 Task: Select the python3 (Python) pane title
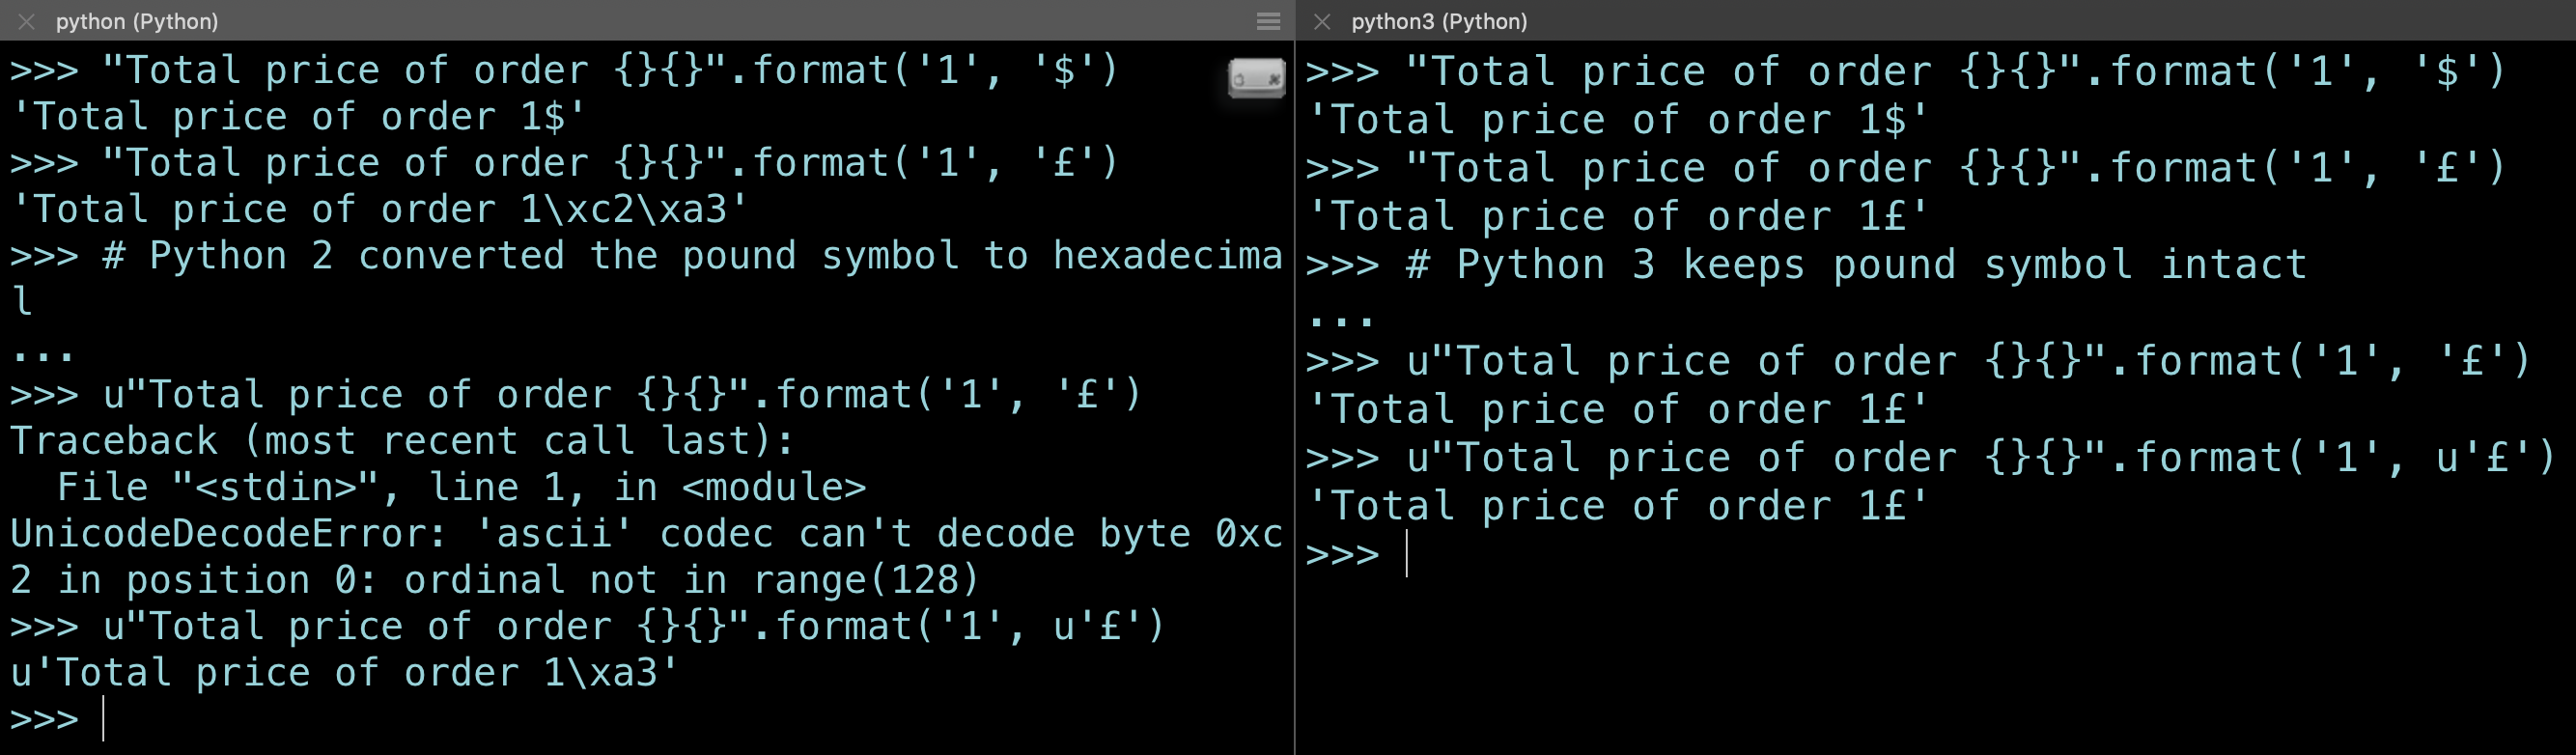point(1439,21)
